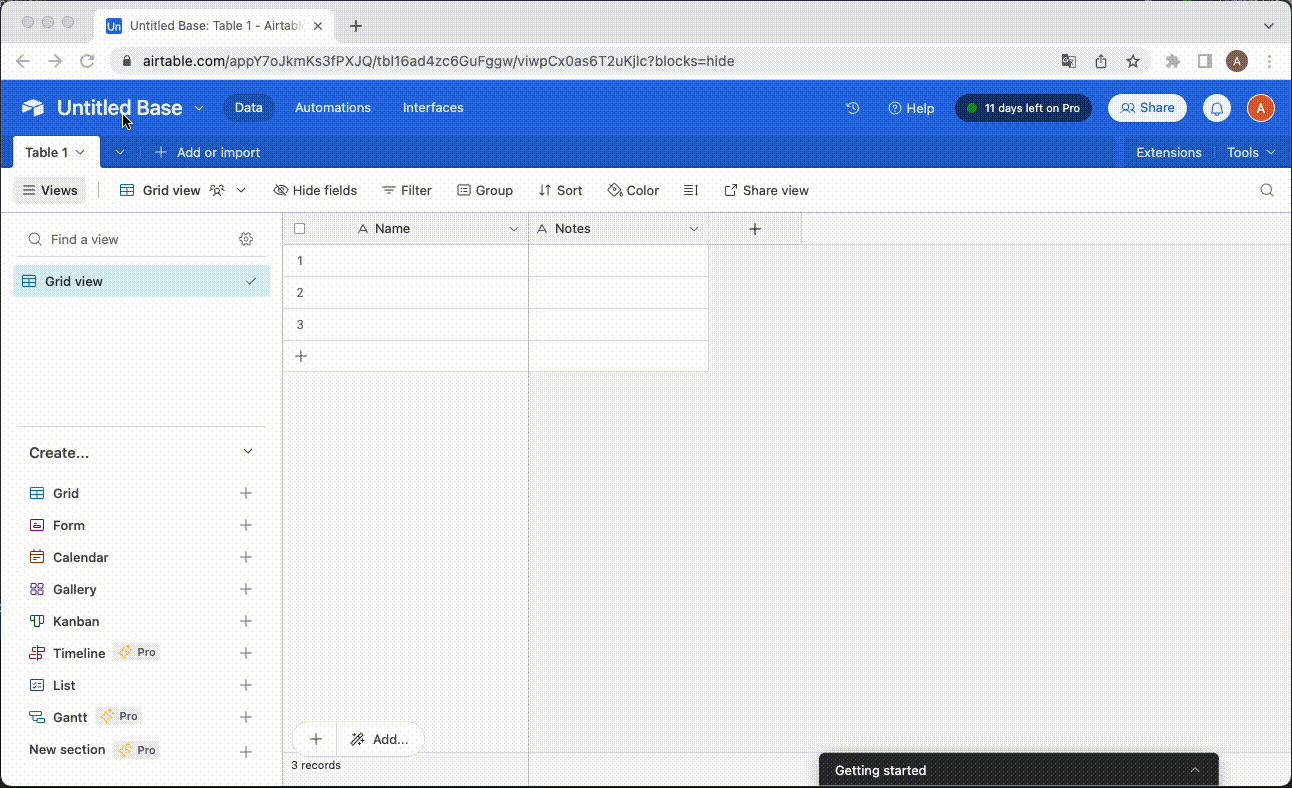Switch to the Automations tab
The width and height of the screenshot is (1292, 788).
[x=333, y=108]
